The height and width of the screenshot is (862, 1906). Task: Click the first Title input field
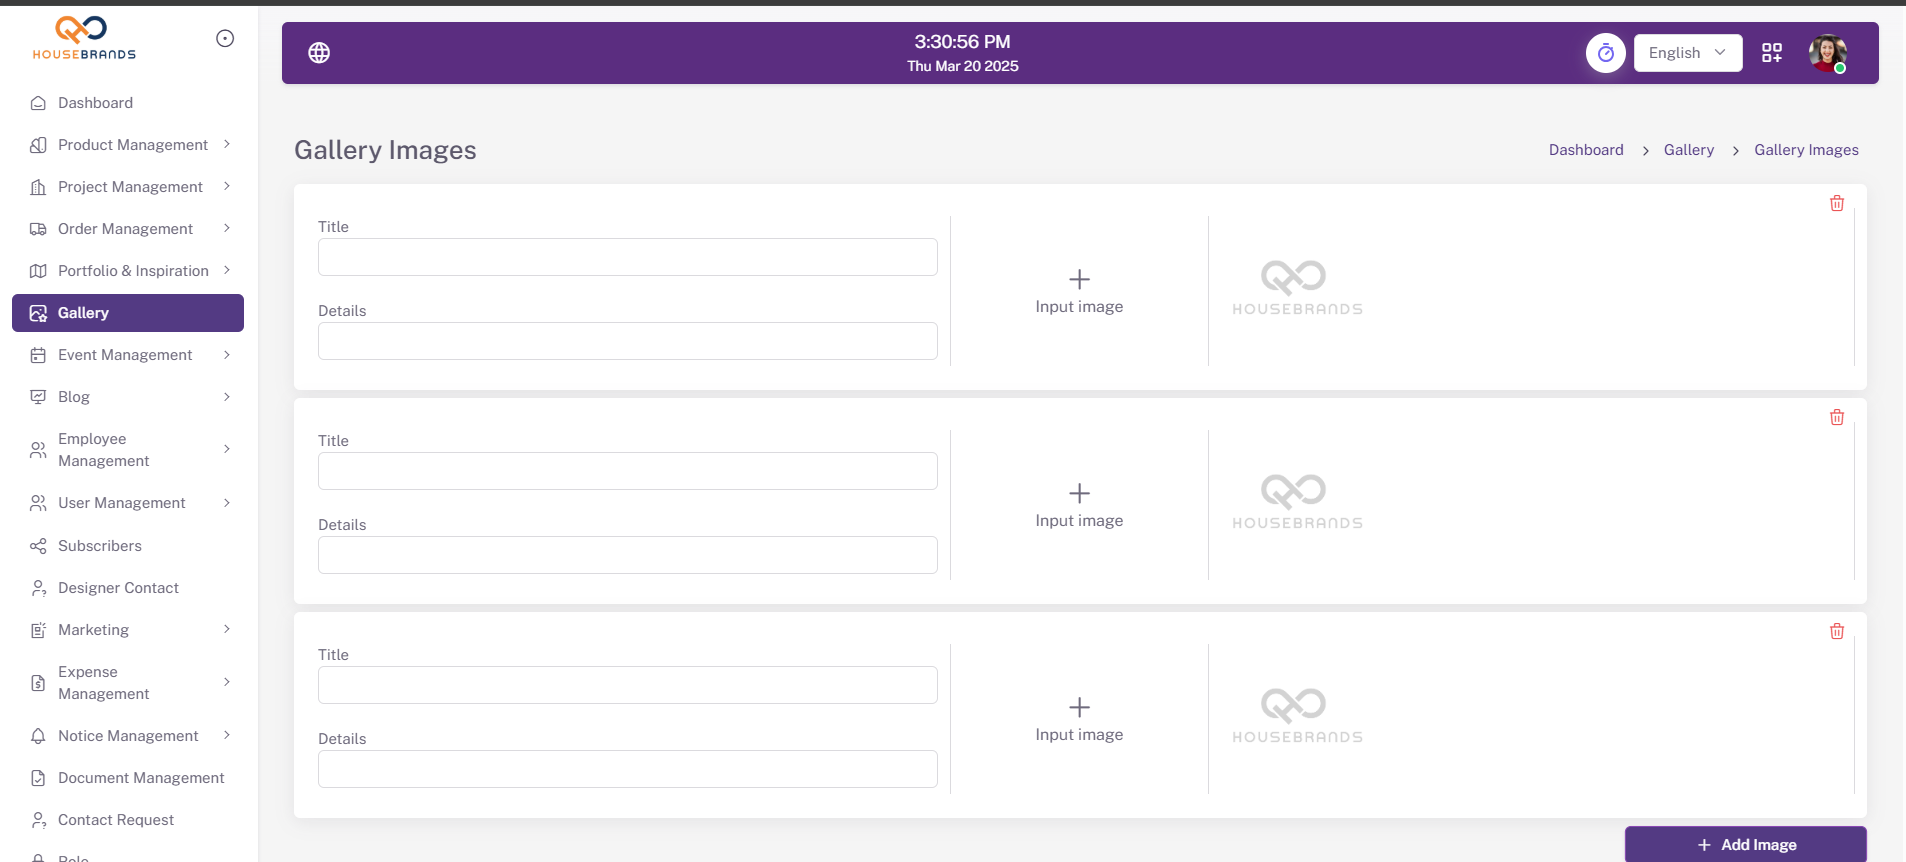click(627, 257)
